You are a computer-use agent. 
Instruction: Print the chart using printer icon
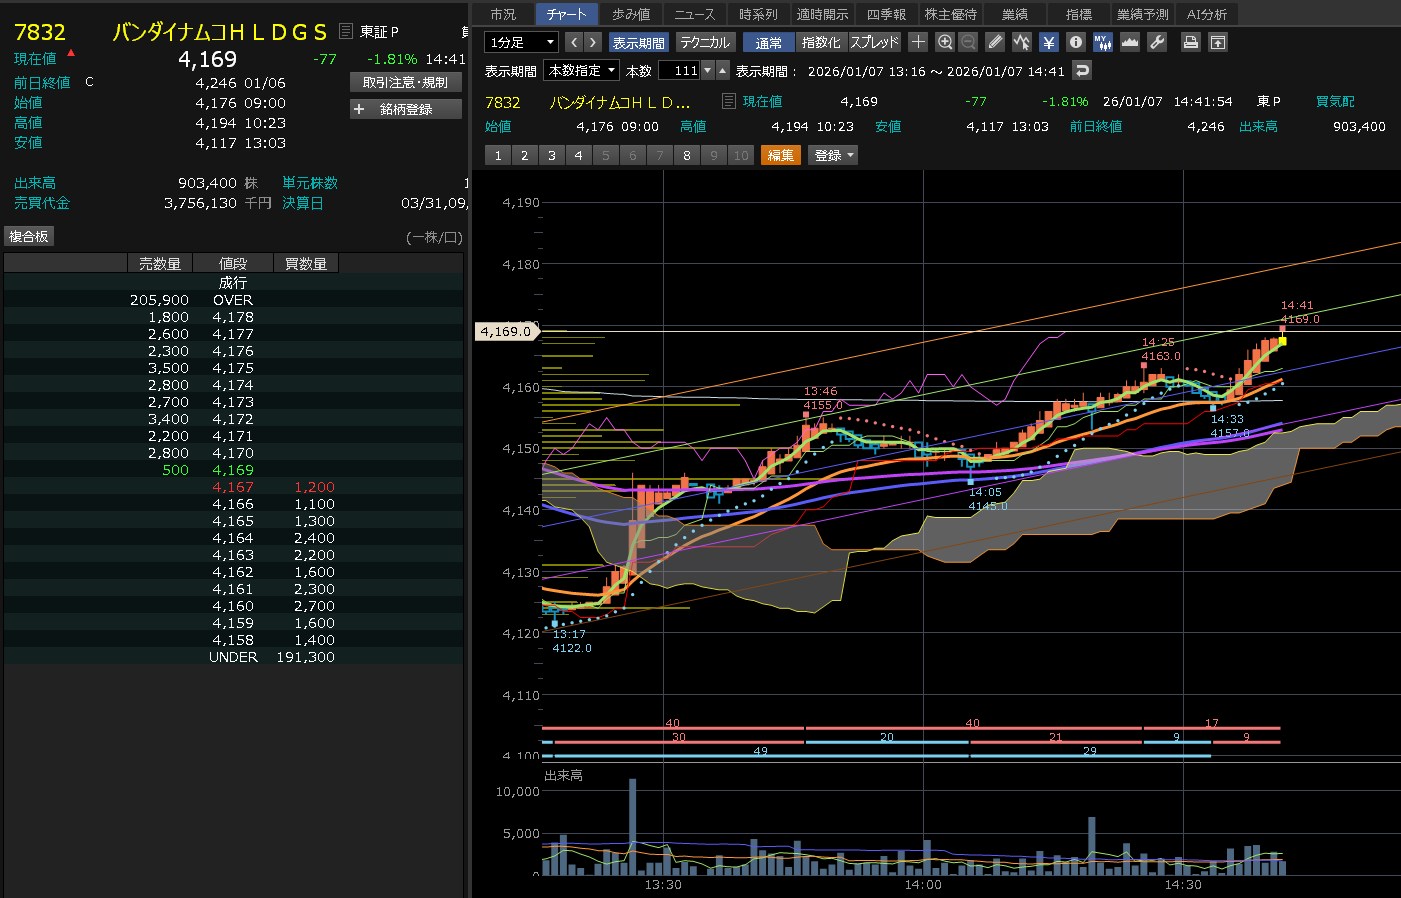(1190, 42)
